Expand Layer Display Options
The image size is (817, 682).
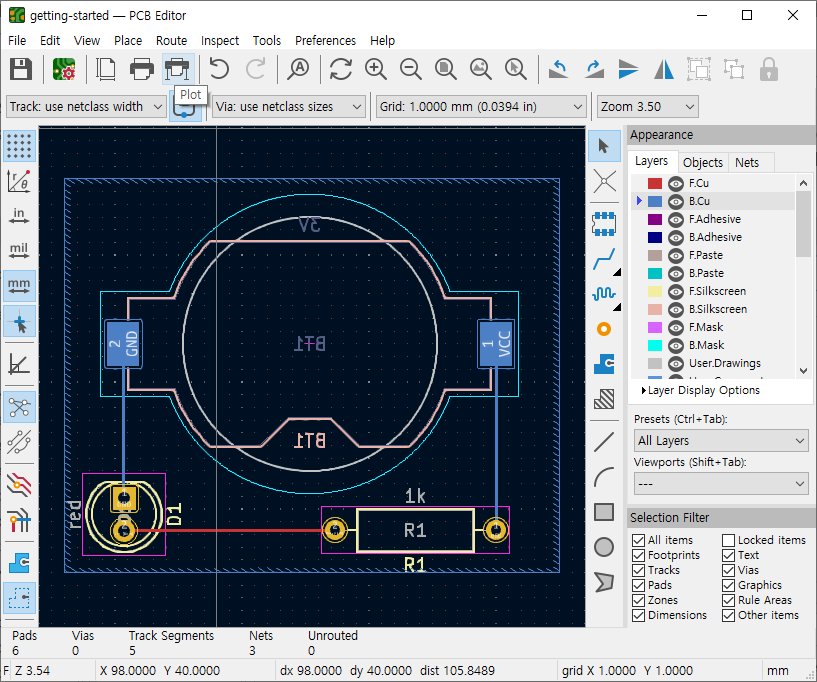[700, 390]
